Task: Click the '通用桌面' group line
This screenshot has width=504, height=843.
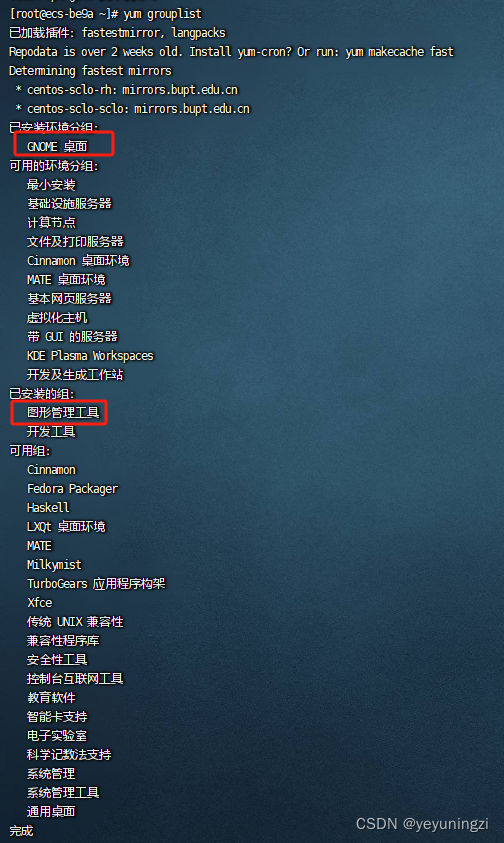Action: 51,812
